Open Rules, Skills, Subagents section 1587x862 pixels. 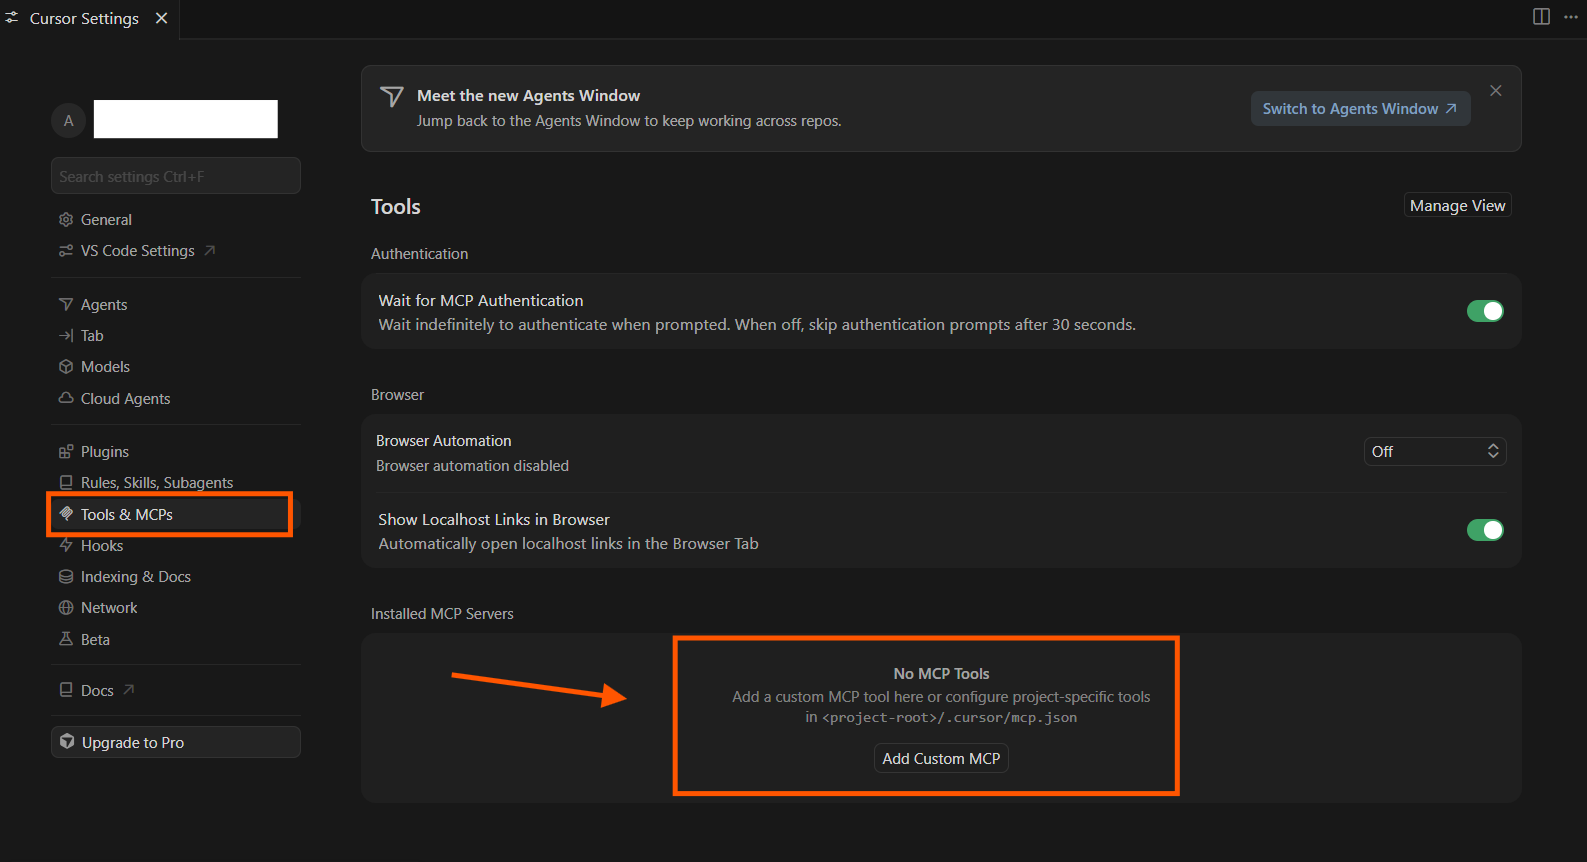coord(176,483)
